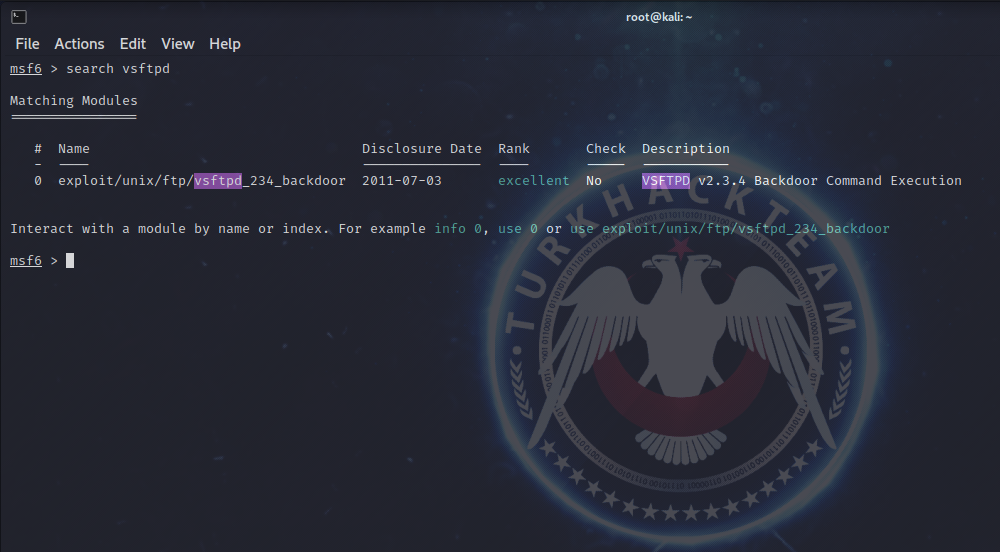
Task: Open the Help menu
Action: tap(224, 44)
